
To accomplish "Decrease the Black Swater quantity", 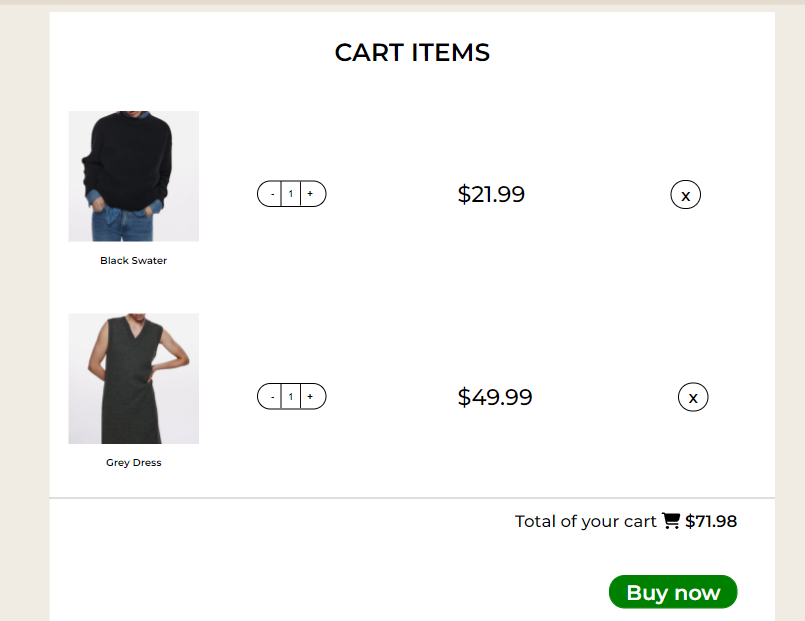I will click(x=271, y=193).
